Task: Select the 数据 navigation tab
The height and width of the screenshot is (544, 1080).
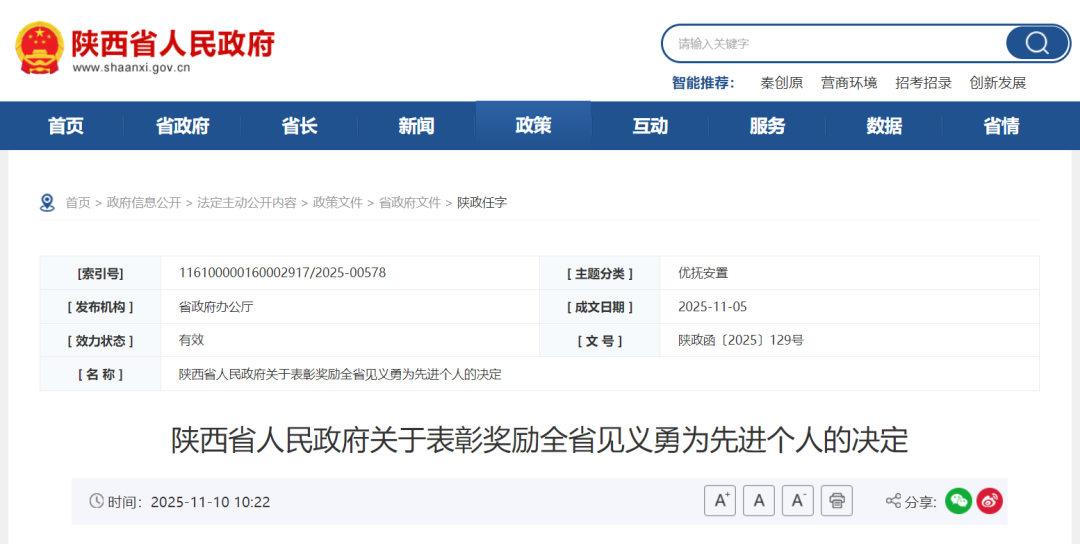Action: (884, 126)
